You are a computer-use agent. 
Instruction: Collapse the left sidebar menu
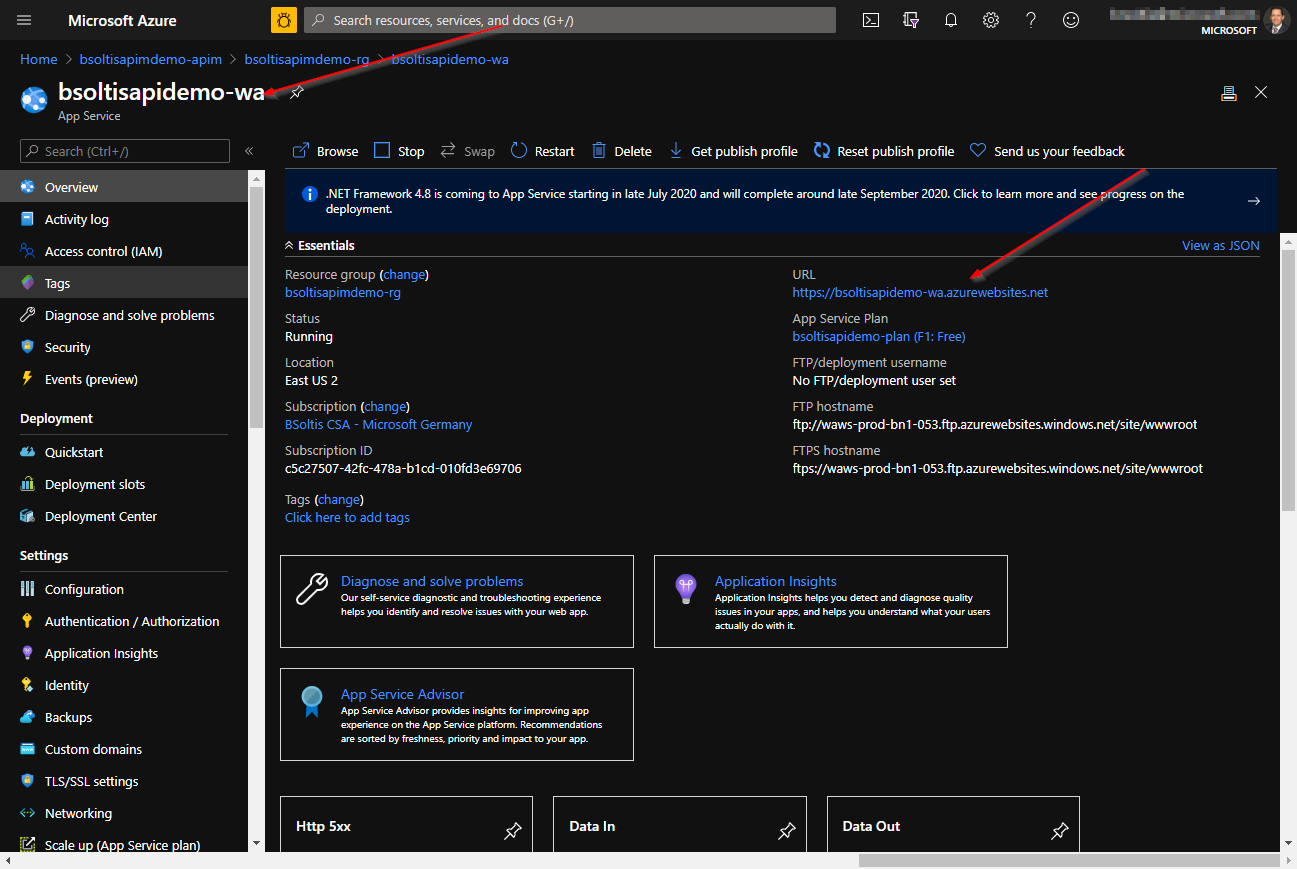(249, 151)
